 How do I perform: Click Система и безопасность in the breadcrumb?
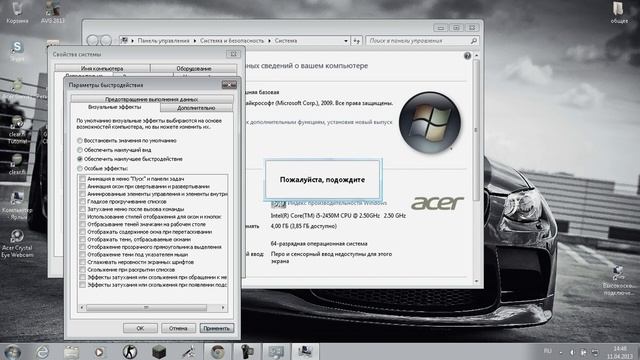(232, 41)
